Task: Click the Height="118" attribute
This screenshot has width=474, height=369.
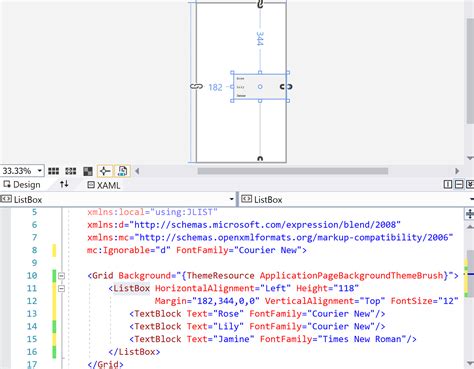Action: [327, 288]
